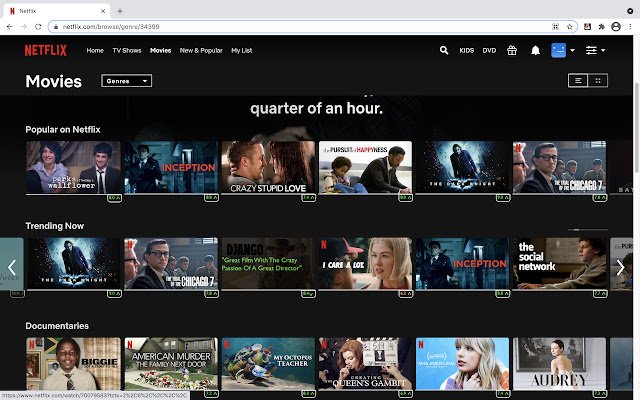
Task: Open the KIDS link
Action: click(467, 50)
